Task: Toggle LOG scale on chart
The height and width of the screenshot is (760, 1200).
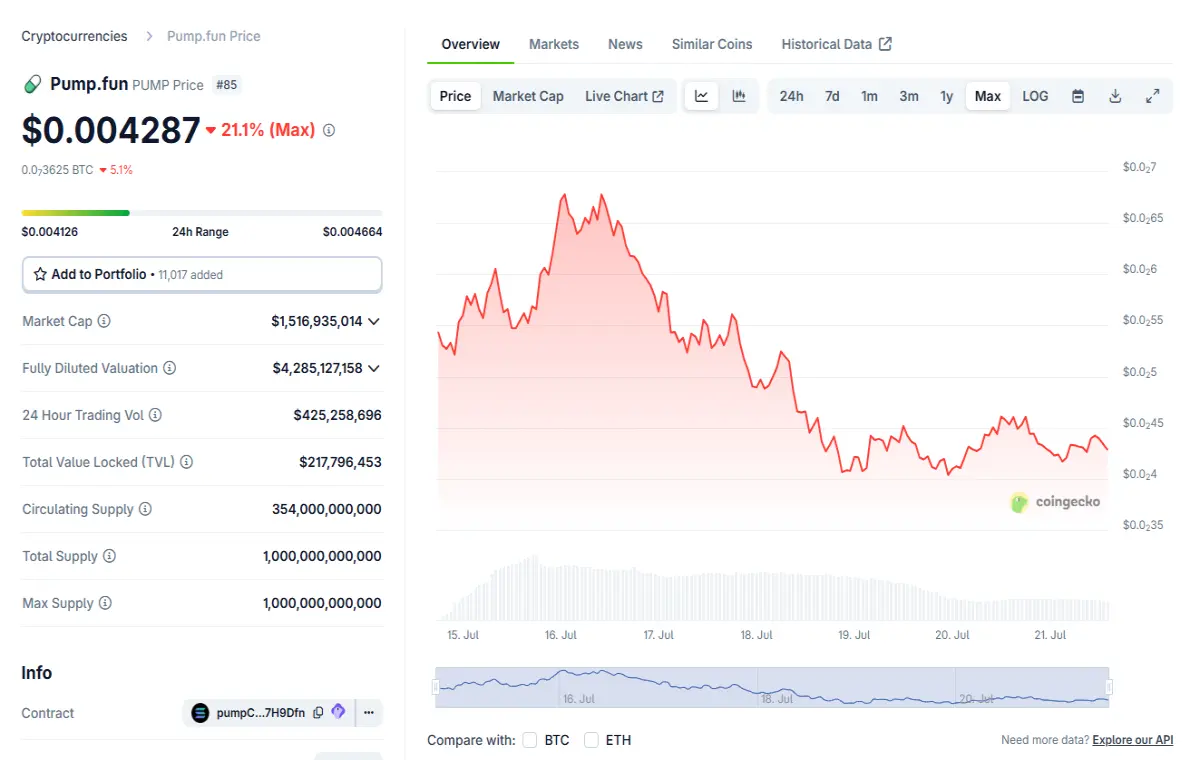Action: (1035, 96)
